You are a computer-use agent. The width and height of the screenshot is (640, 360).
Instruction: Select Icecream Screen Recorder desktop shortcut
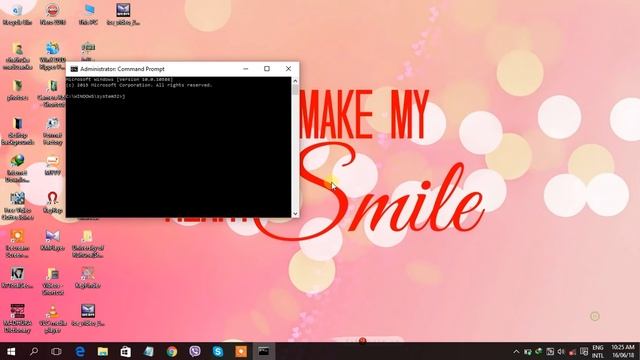[x=17, y=243]
